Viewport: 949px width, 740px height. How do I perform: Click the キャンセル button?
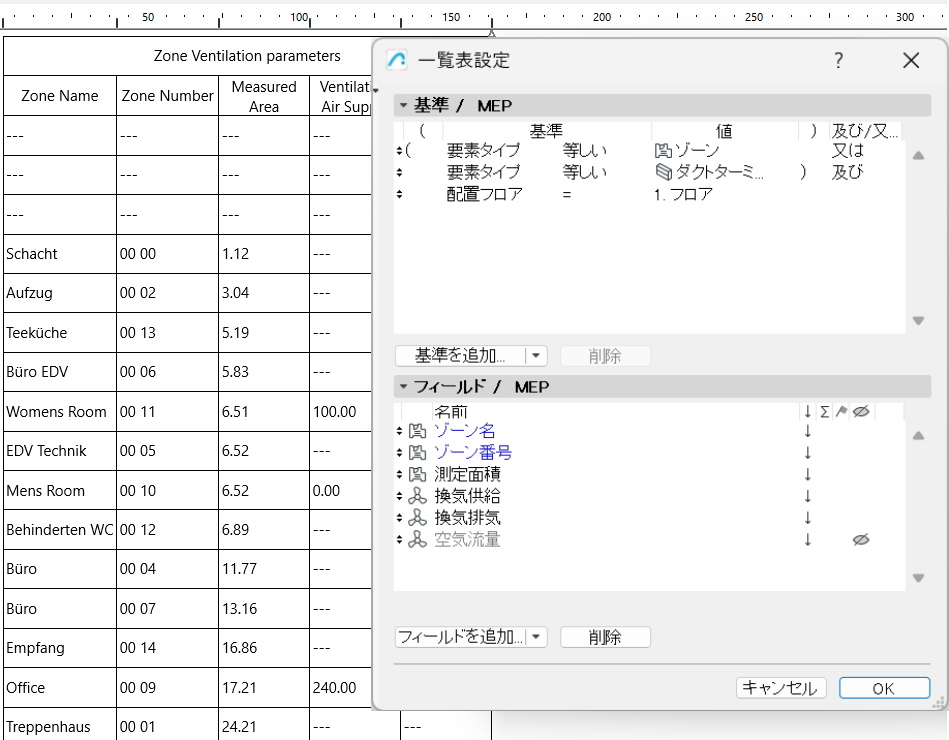[x=781, y=688]
